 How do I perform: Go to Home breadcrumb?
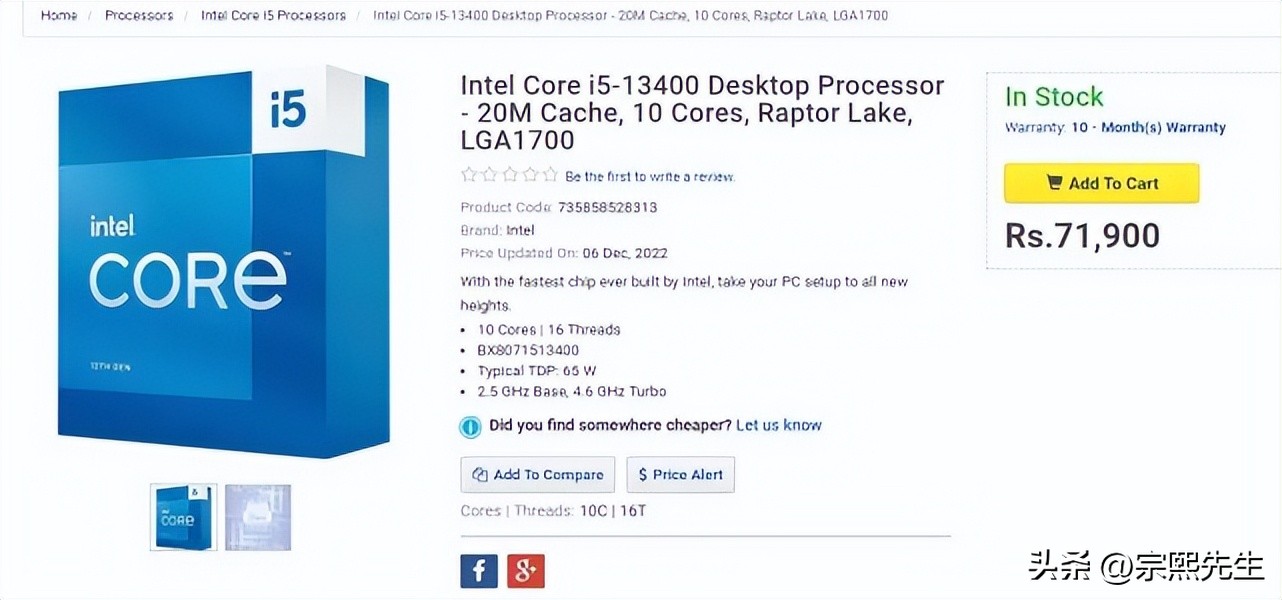(x=59, y=16)
